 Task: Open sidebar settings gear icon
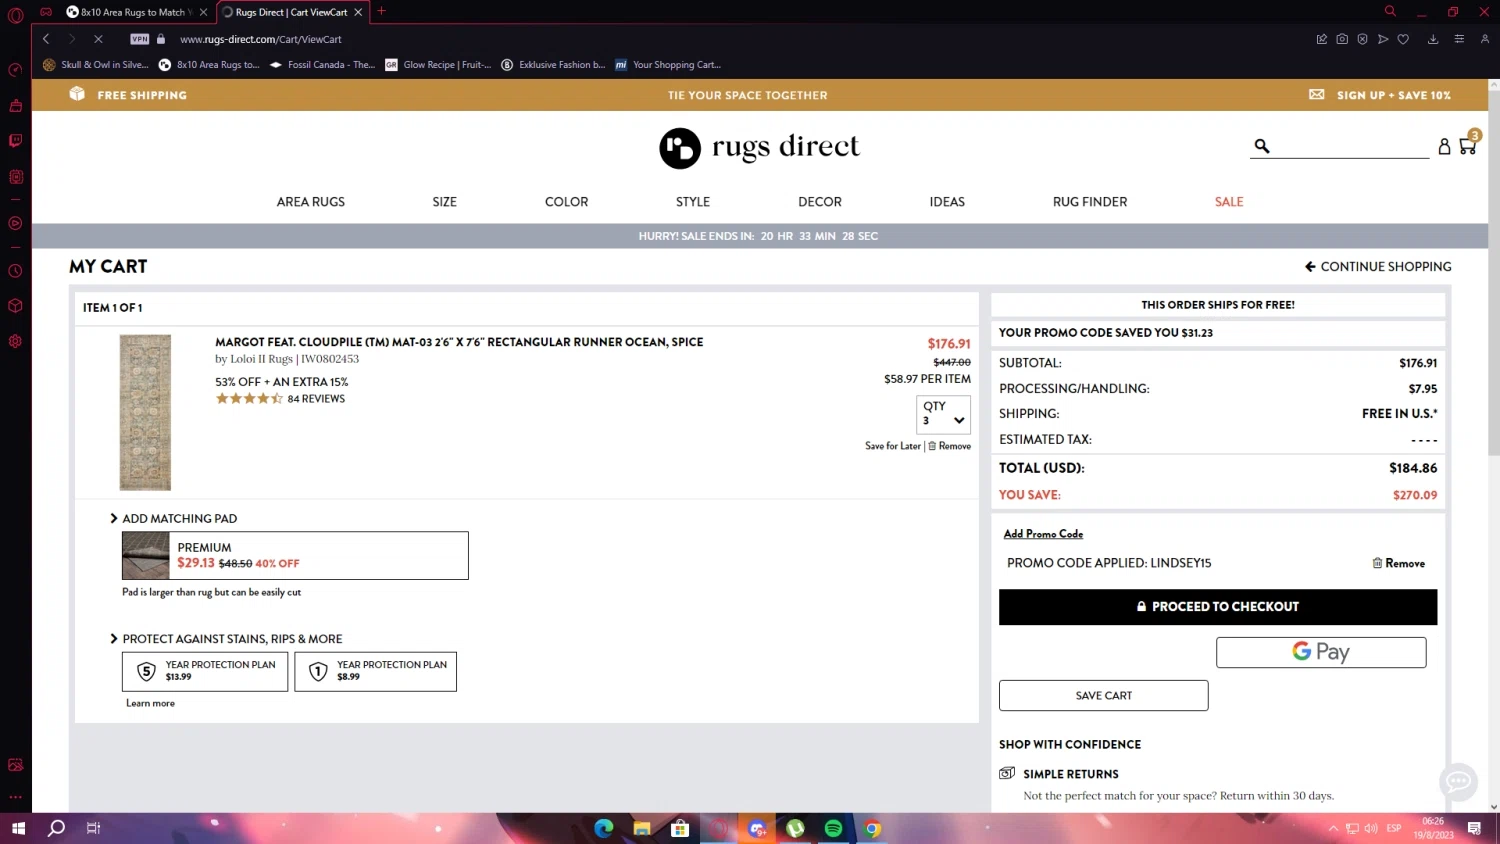coord(15,341)
